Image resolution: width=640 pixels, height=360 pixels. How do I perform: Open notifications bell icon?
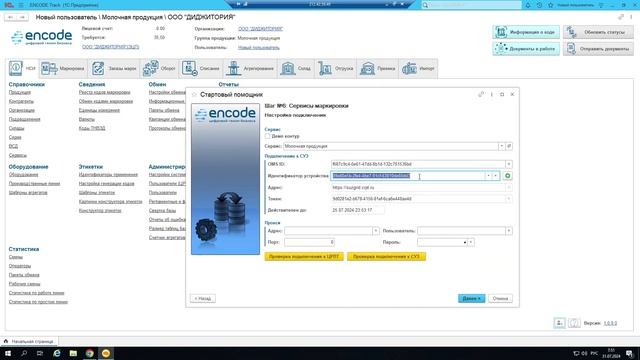pyautogui.click(x=528, y=5)
